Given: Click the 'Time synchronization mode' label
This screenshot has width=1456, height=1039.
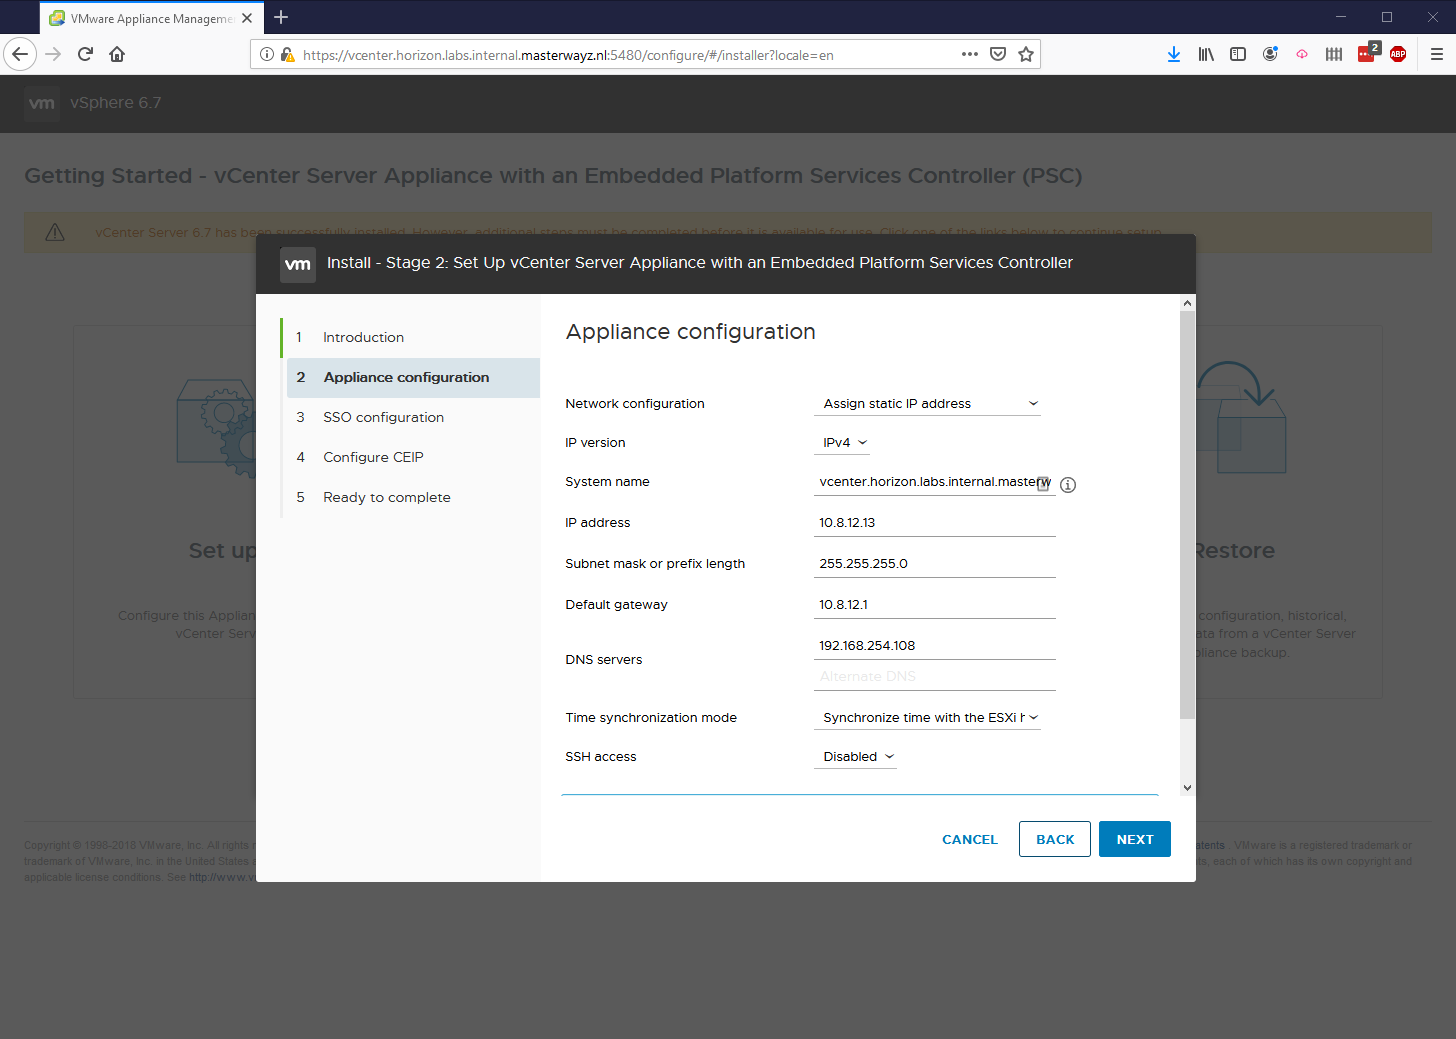Looking at the screenshot, I should (x=651, y=718).
